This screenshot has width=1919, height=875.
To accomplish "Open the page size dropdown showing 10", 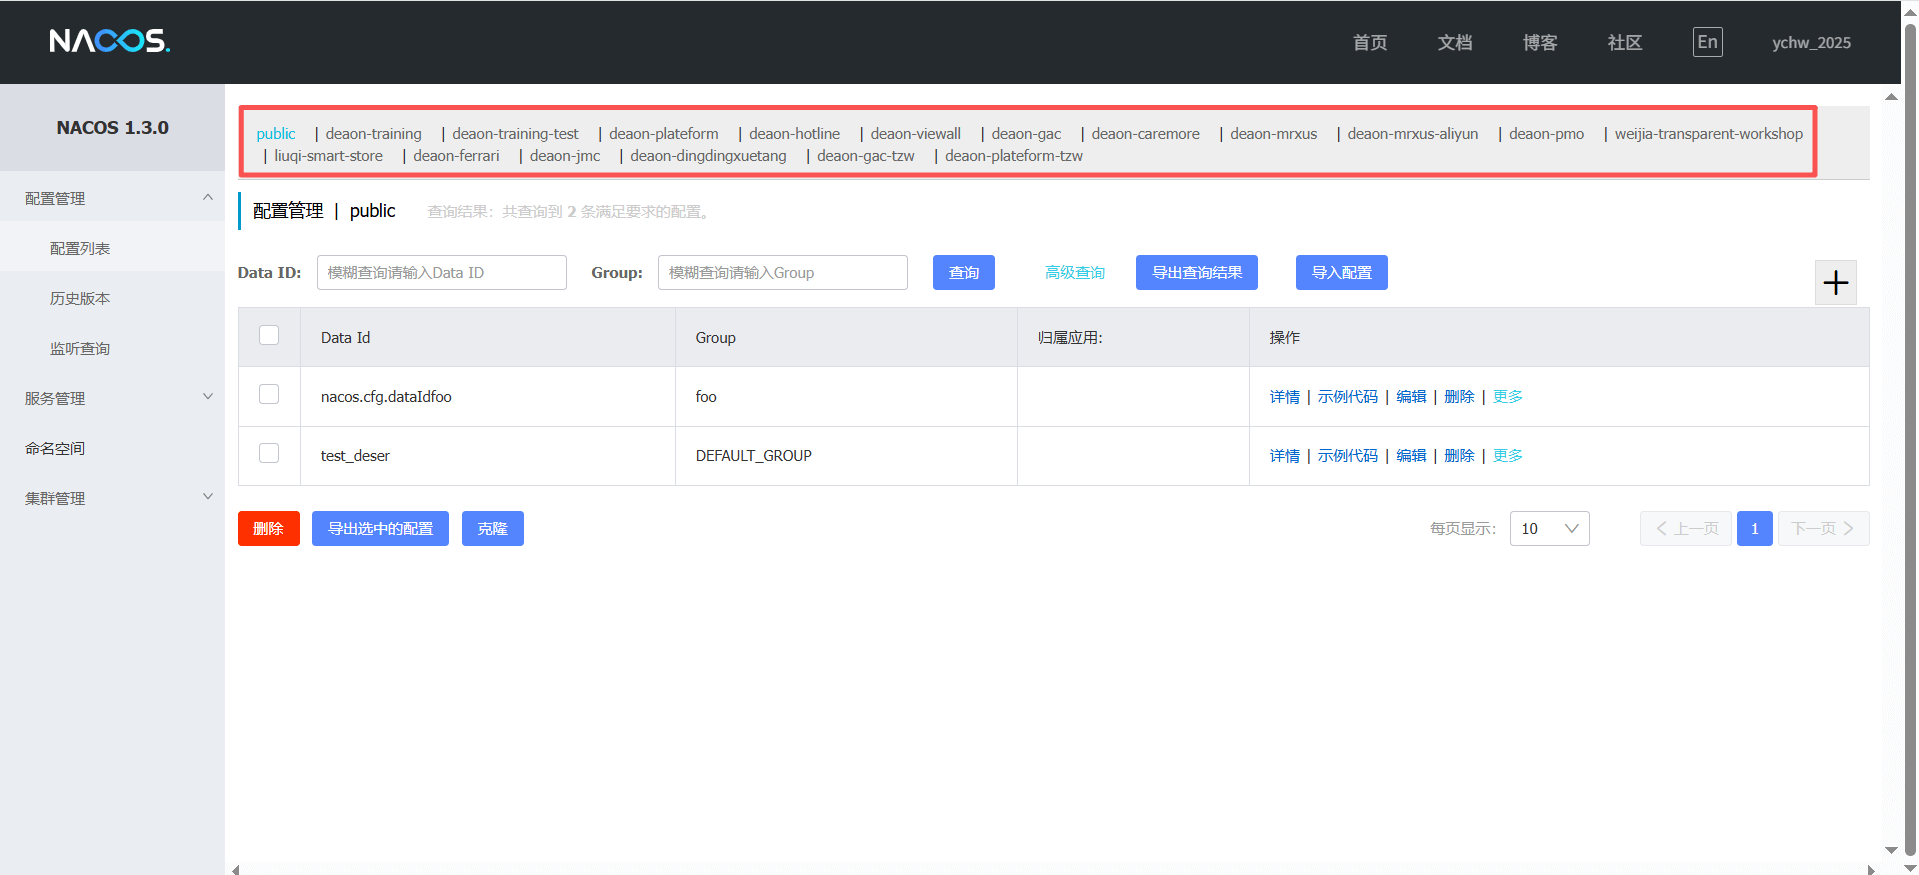I will [x=1549, y=529].
